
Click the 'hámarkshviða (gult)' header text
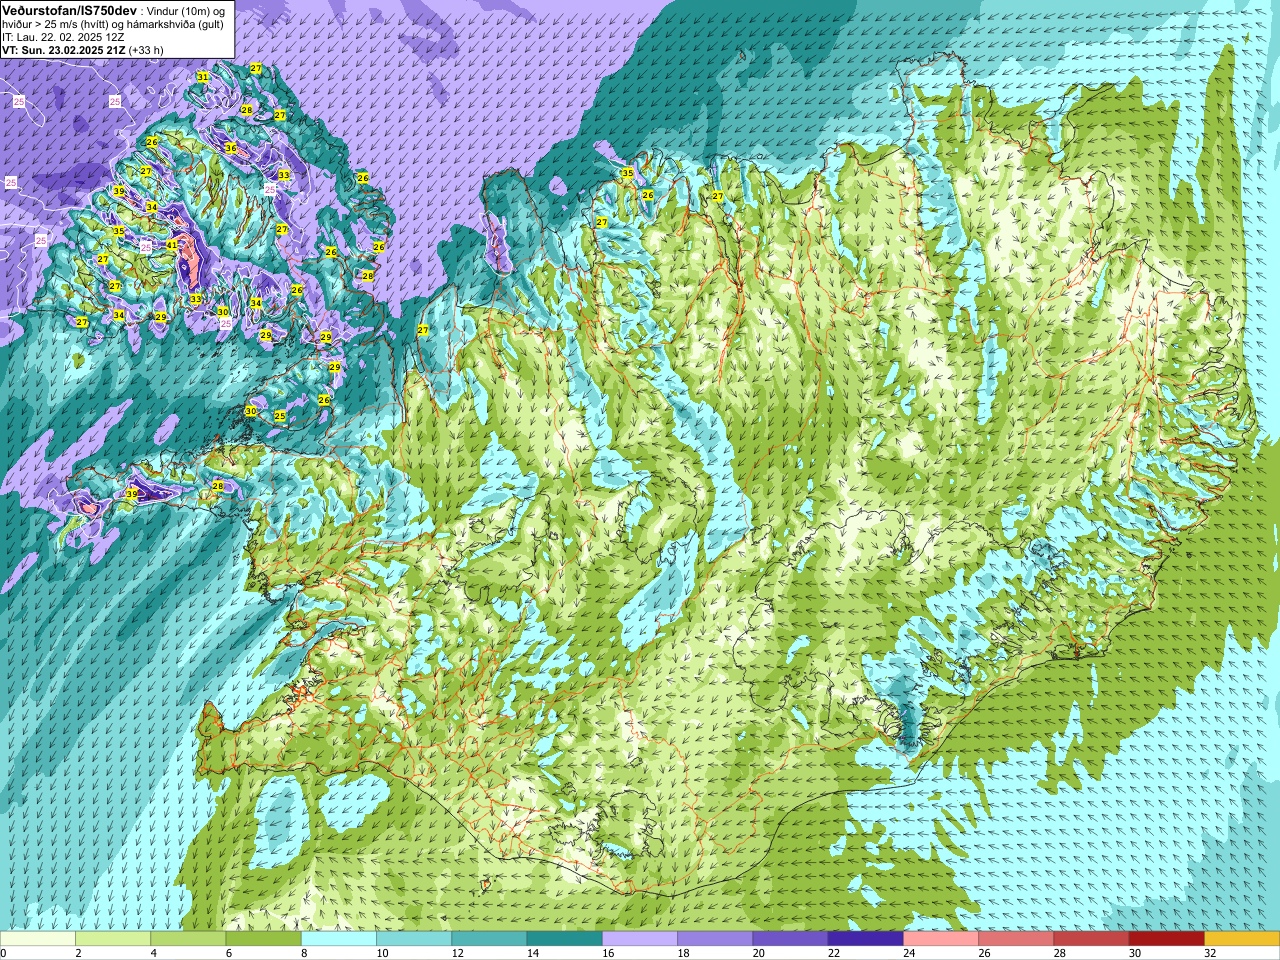(173, 24)
